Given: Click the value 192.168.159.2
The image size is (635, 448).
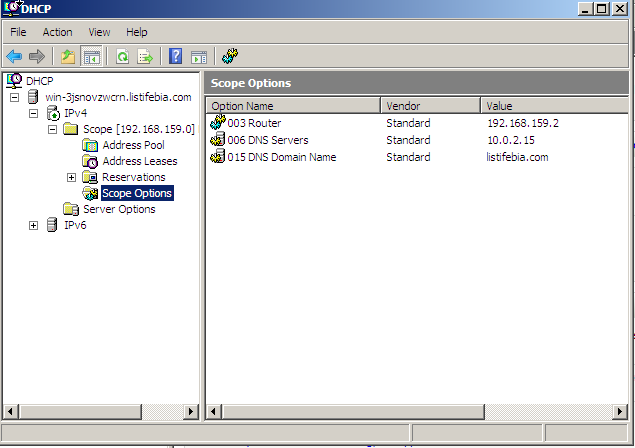Looking at the screenshot, I should [x=523, y=123].
